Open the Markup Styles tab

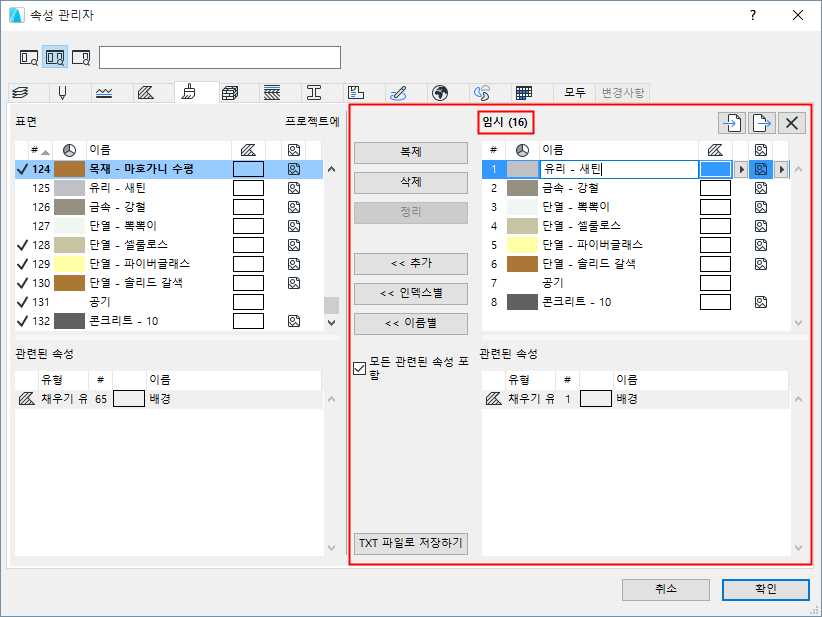coord(398,93)
